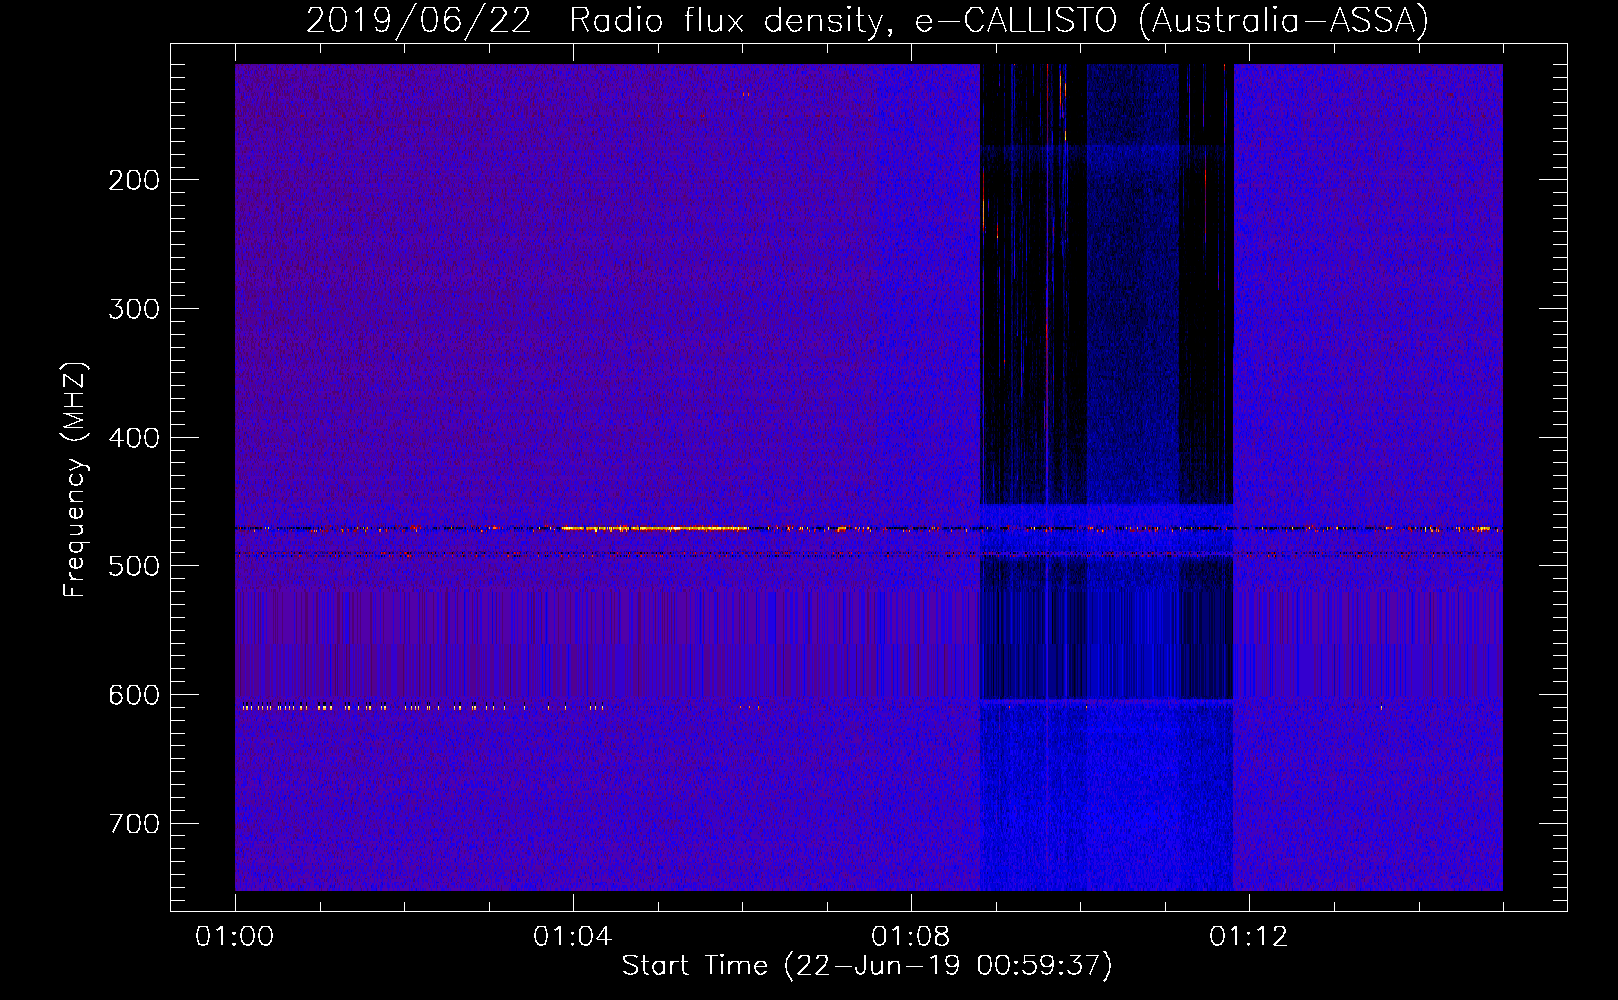Click the 400 frequency tick label

pyautogui.click(x=134, y=438)
